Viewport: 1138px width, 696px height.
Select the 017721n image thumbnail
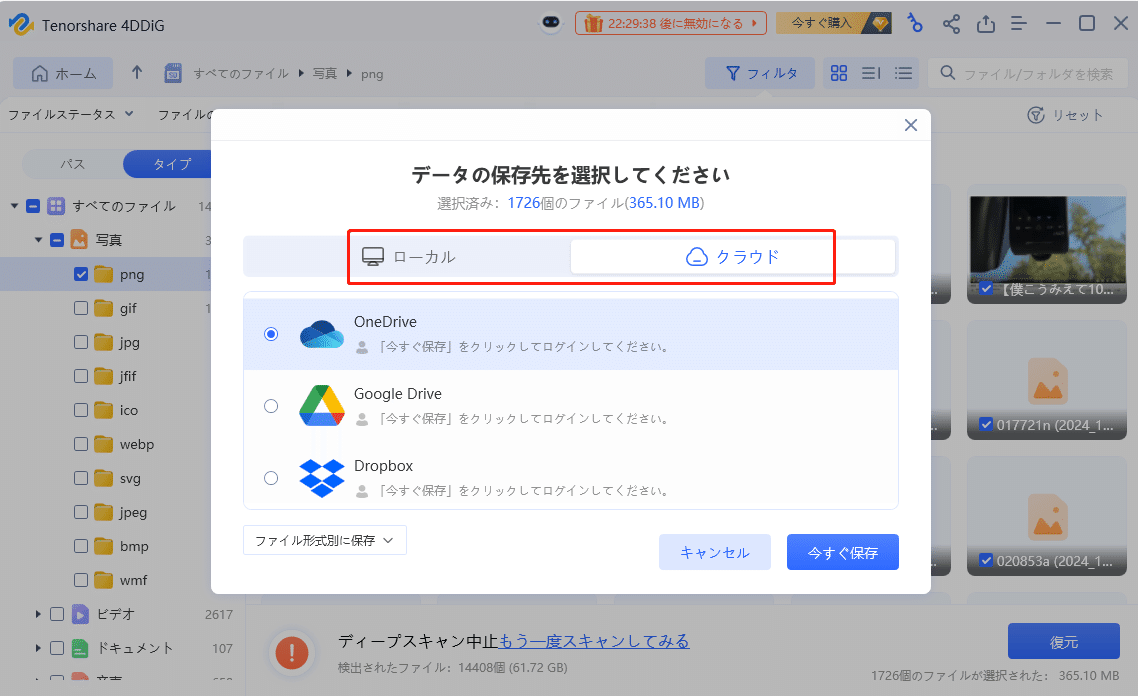pos(1046,382)
